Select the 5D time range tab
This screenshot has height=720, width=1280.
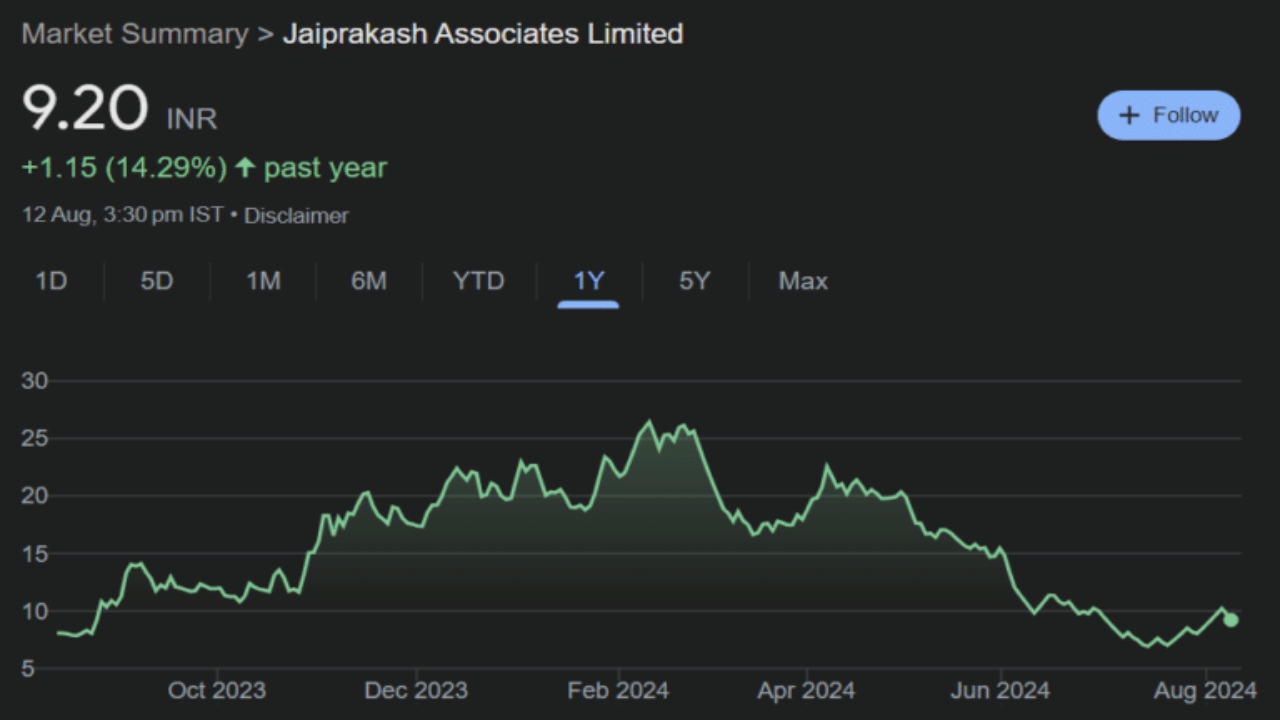click(x=157, y=281)
